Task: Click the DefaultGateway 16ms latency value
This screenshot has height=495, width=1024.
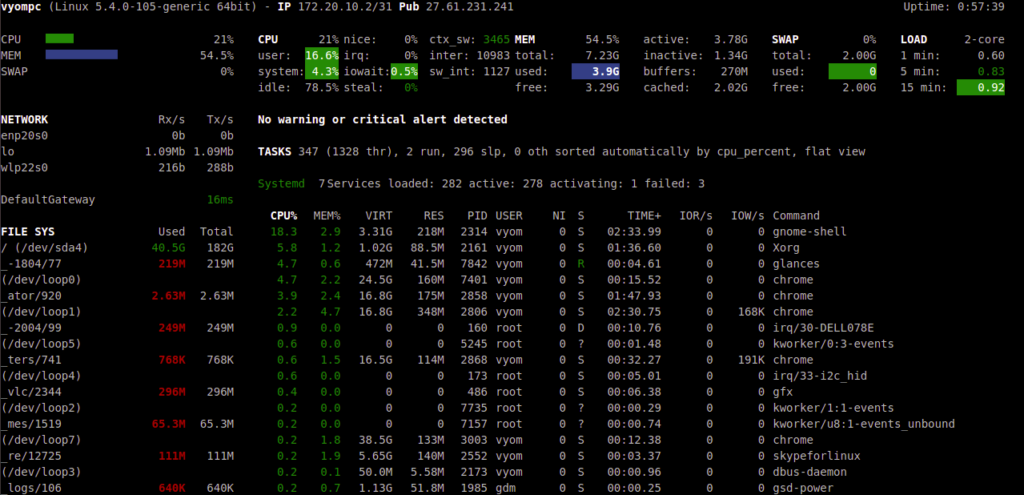Action: pos(220,200)
